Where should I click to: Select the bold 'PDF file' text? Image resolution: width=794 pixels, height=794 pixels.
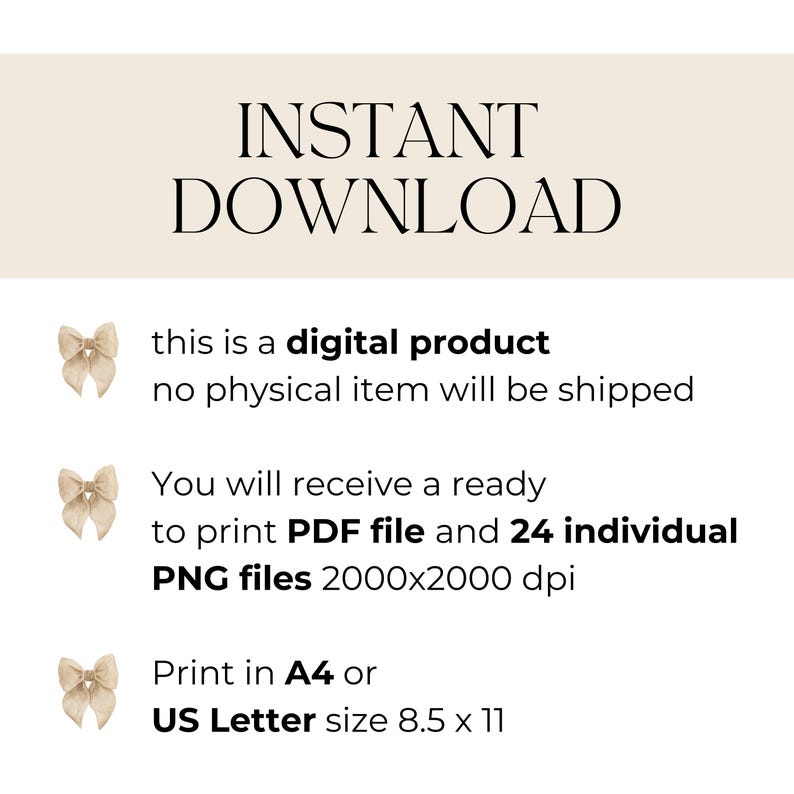[x=355, y=532]
